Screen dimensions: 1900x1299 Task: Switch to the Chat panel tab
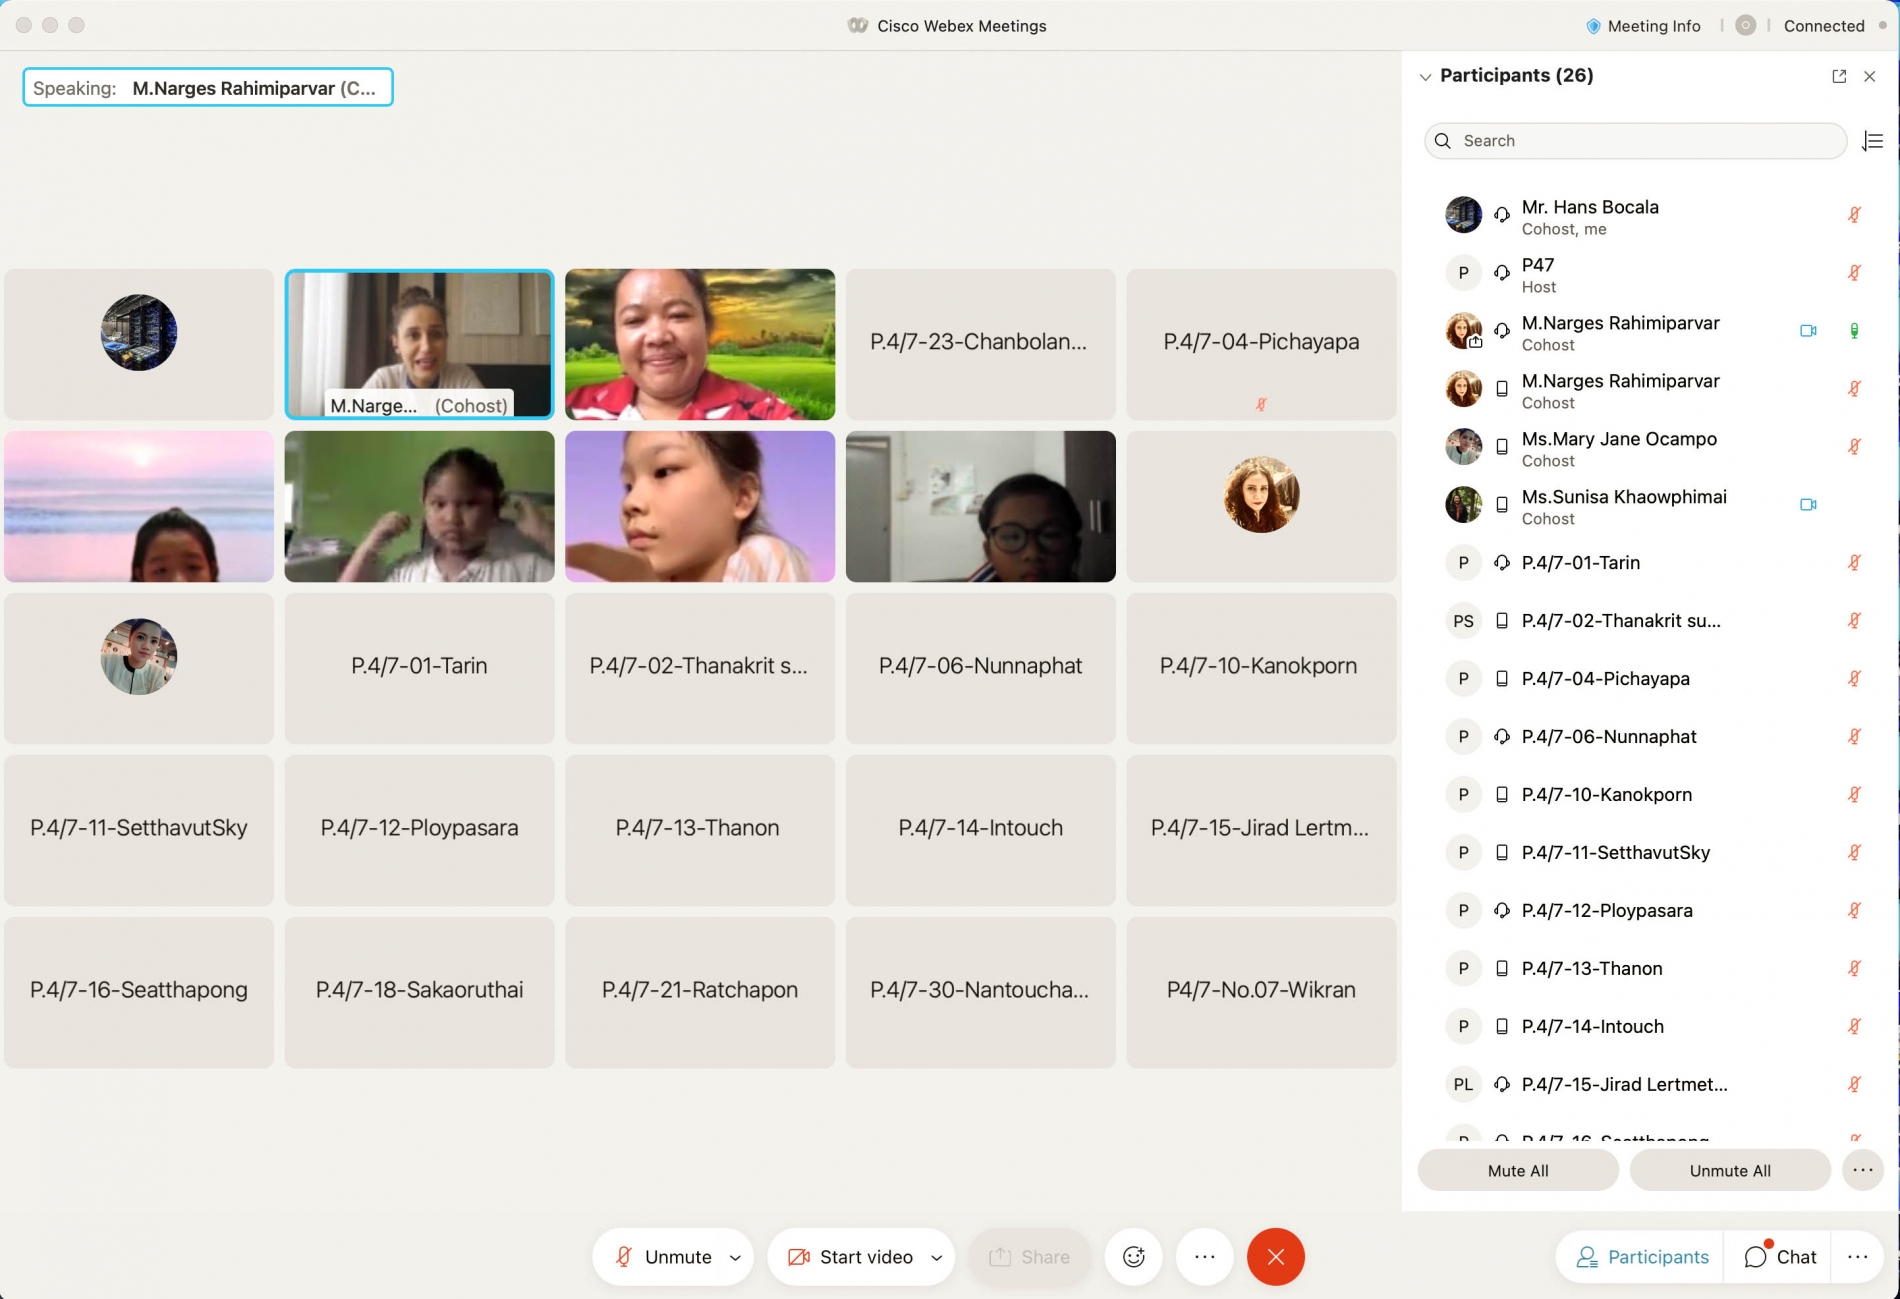click(1780, 1257)
